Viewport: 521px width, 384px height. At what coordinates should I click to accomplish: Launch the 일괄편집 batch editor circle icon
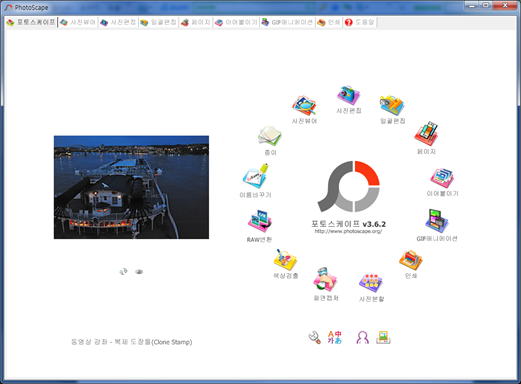click(392, 106)
